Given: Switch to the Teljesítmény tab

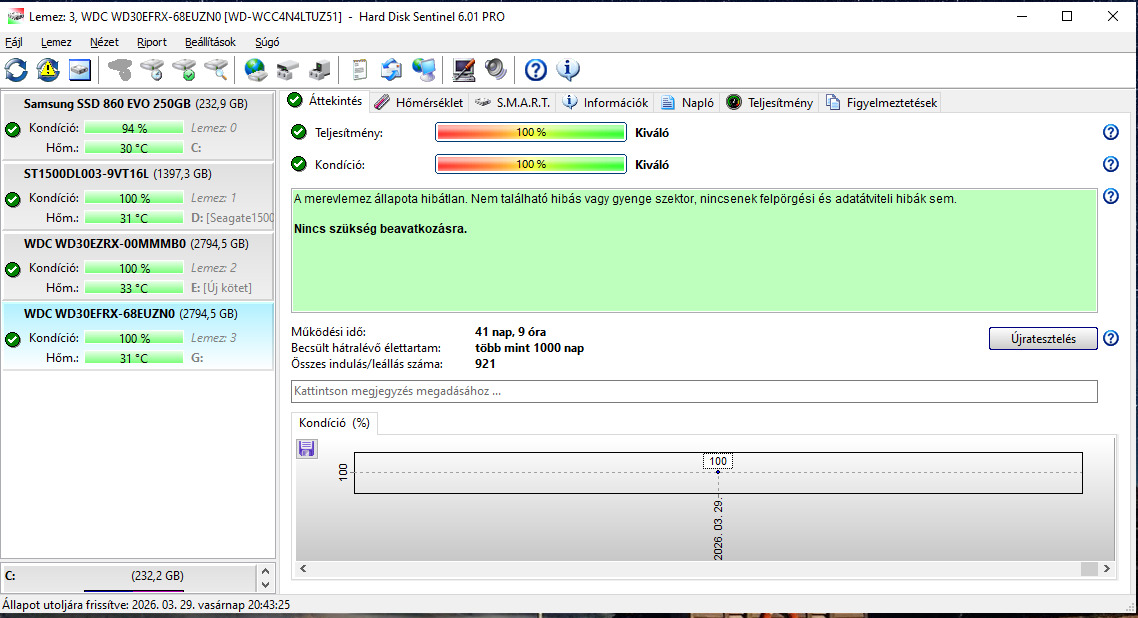Looking at the screenshot, I should tap(770, 103).
